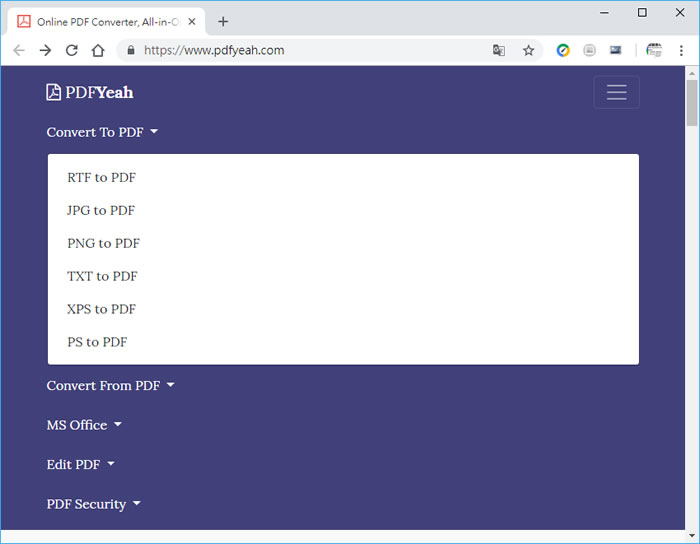The height and width of the screenshot is (544, 700).
Task: Collapse the Convert To PDF dropdown
Action: pyautogui.click(x=102, y=132)
